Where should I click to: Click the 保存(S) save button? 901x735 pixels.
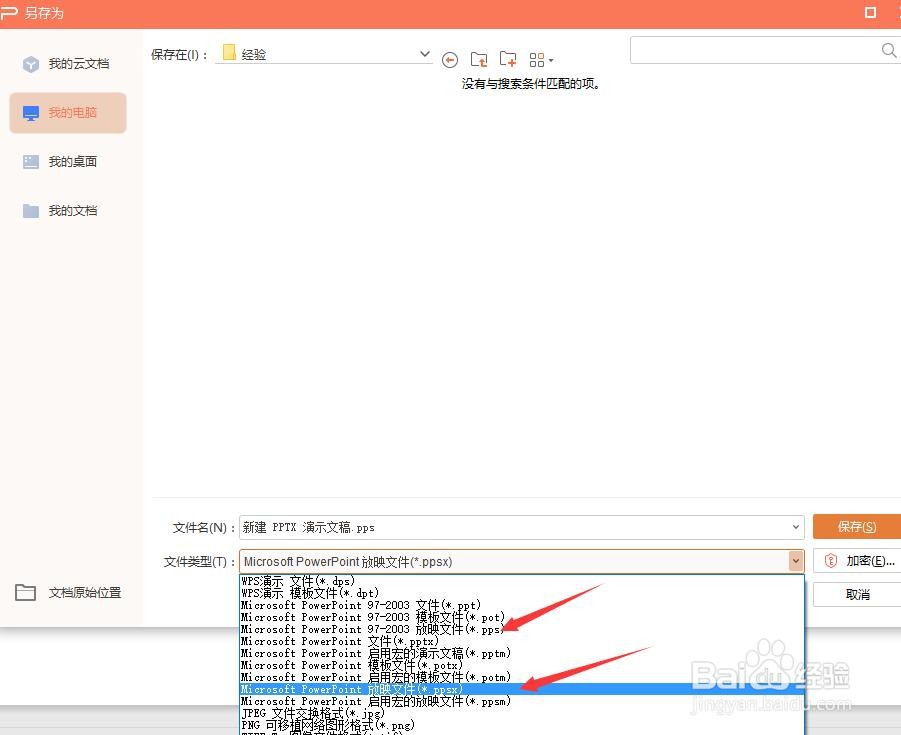[x=857, y=527]
